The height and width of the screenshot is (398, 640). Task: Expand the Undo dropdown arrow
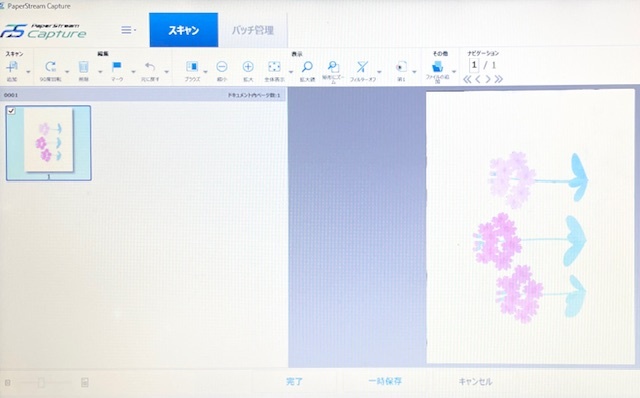[x=167, y=72]
